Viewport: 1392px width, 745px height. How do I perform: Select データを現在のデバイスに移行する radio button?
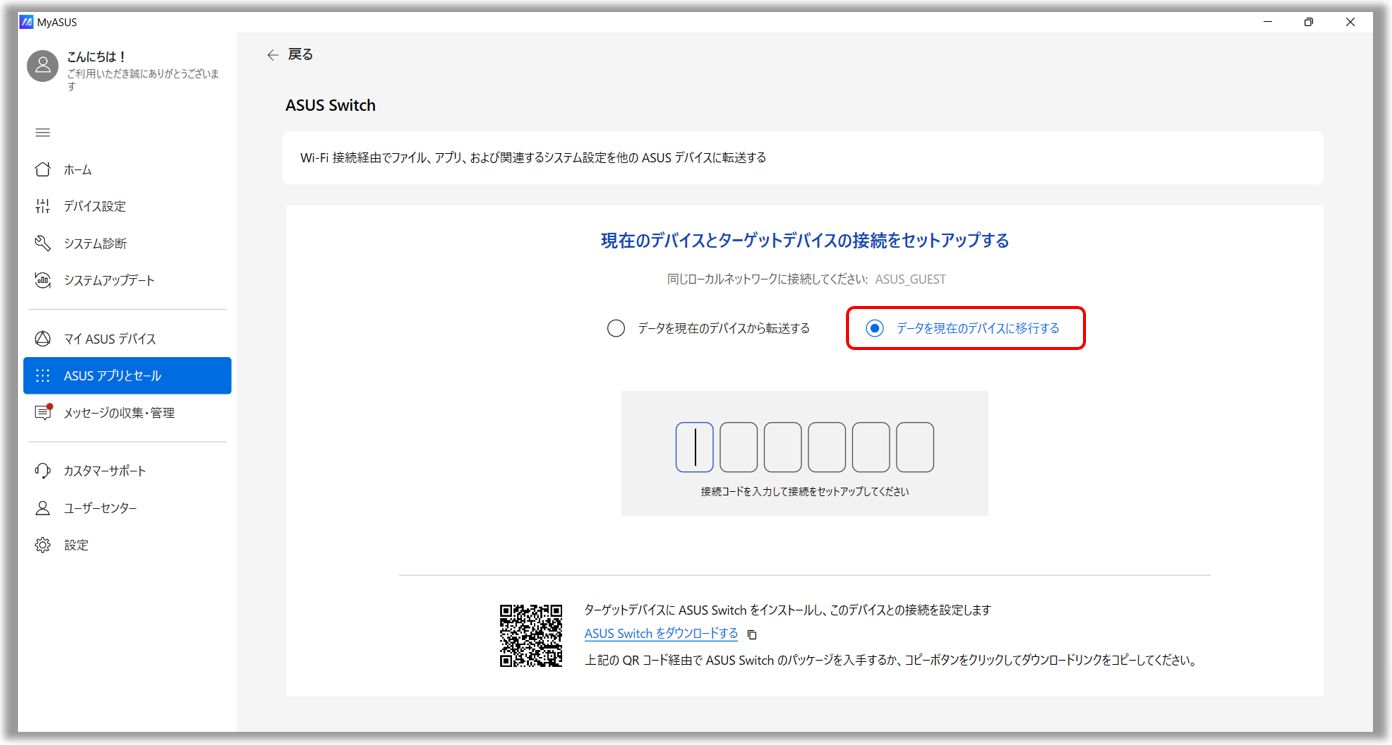pos(875,328)
